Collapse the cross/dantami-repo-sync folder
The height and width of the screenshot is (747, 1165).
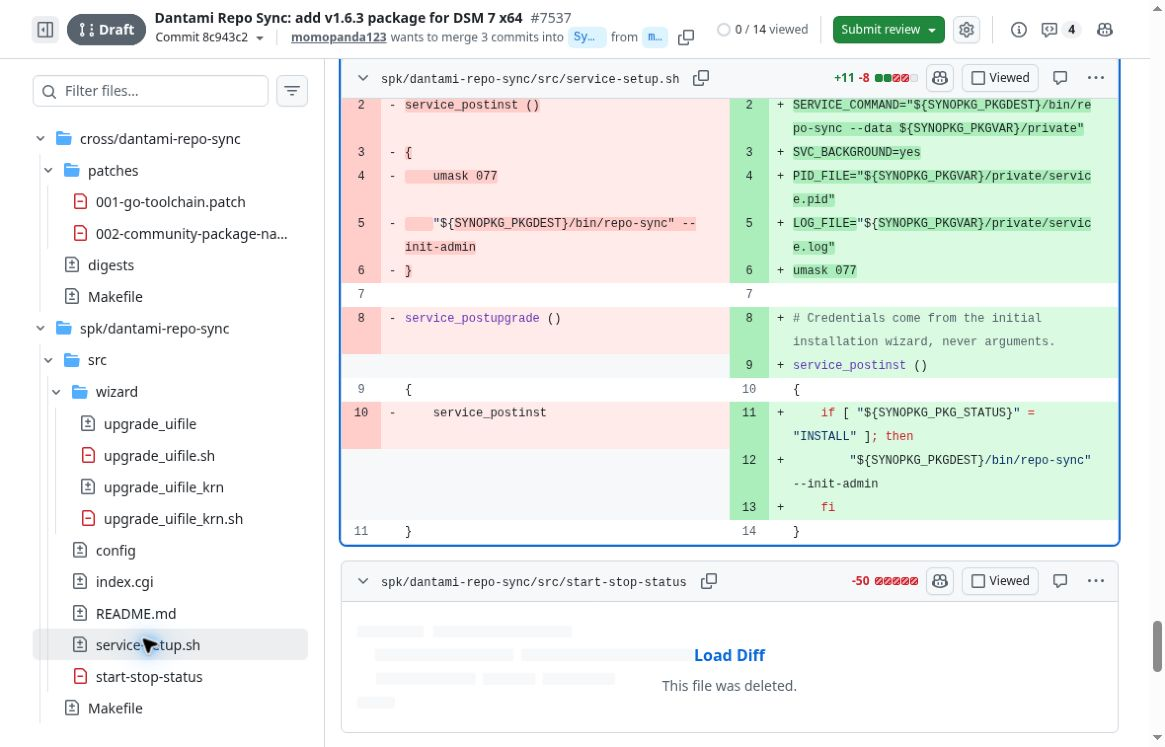tap(41, 139)
